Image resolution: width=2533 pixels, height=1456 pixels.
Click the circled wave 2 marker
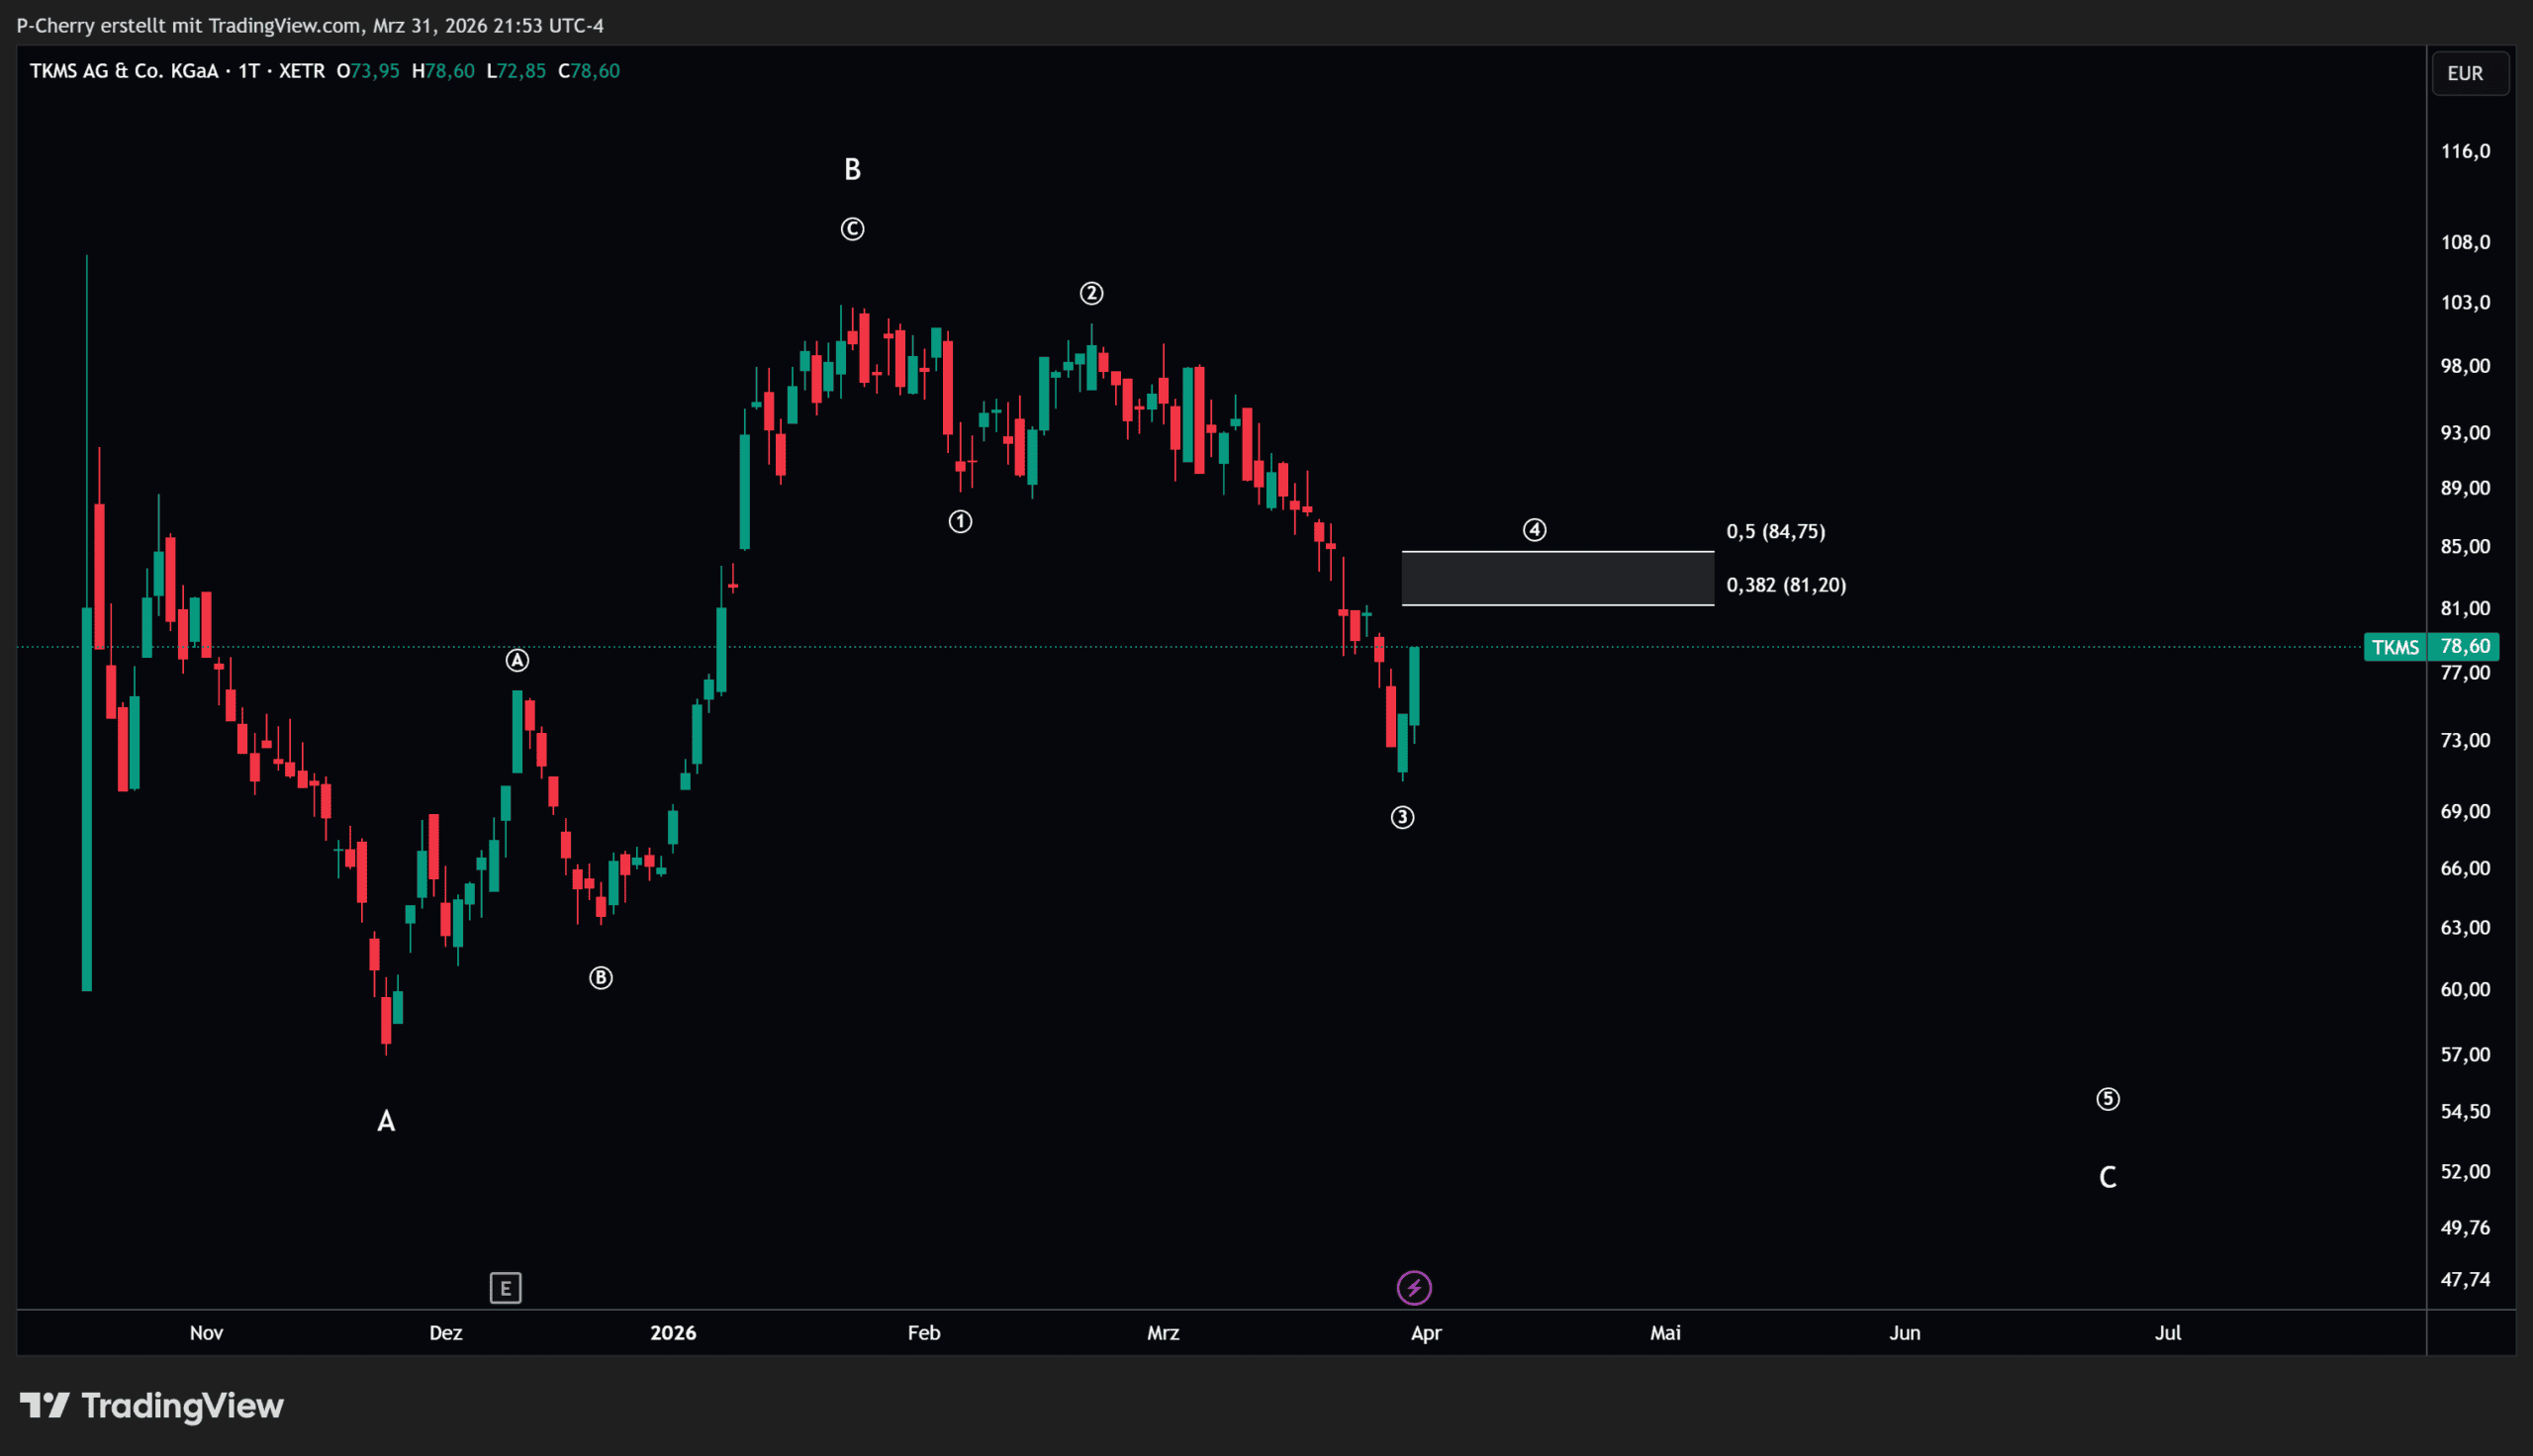pyautogui.click(x=1091, y=294)
